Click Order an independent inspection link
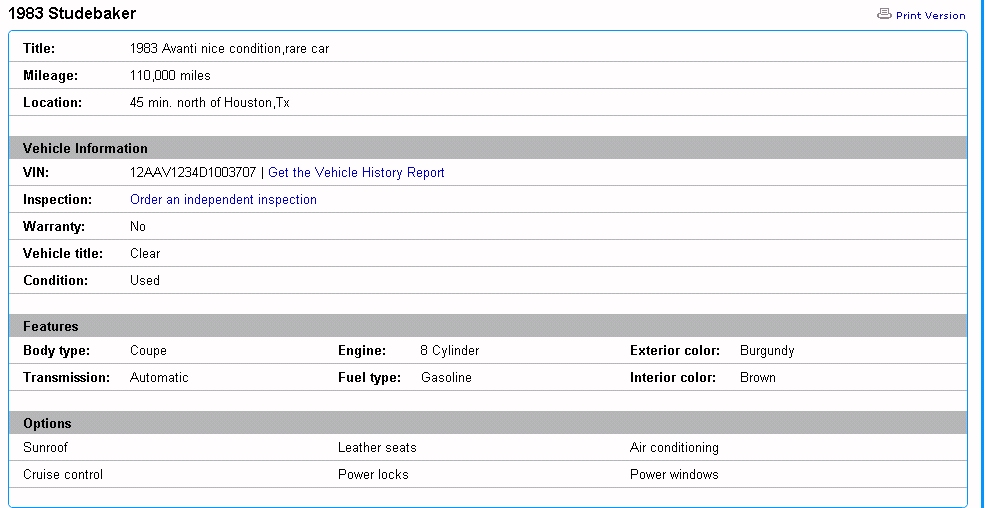 223,200
